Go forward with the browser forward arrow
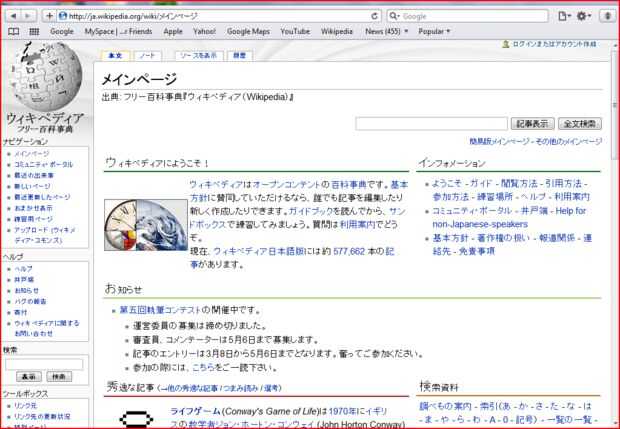Screen dimensions: 620x429 (x=28, y=16)
